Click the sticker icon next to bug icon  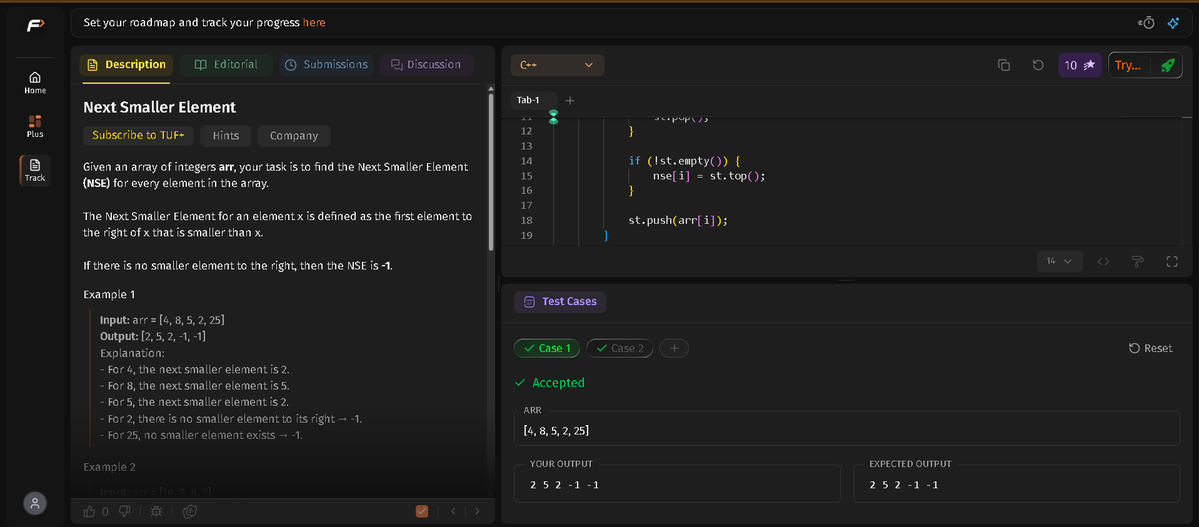point(190,511)
